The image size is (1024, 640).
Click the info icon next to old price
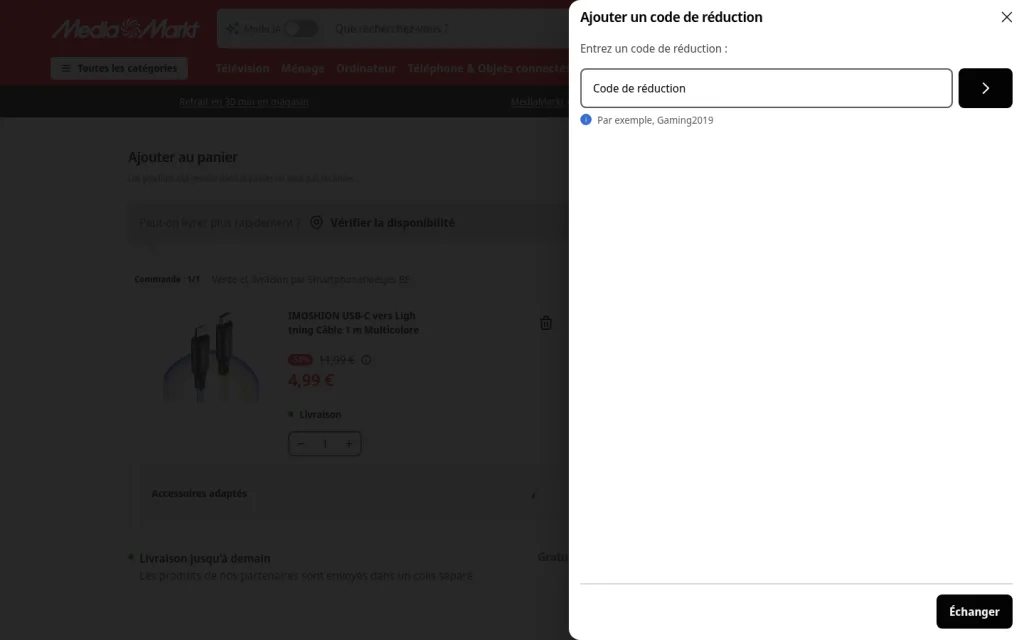pyautogui.click(x=366, y=360)
